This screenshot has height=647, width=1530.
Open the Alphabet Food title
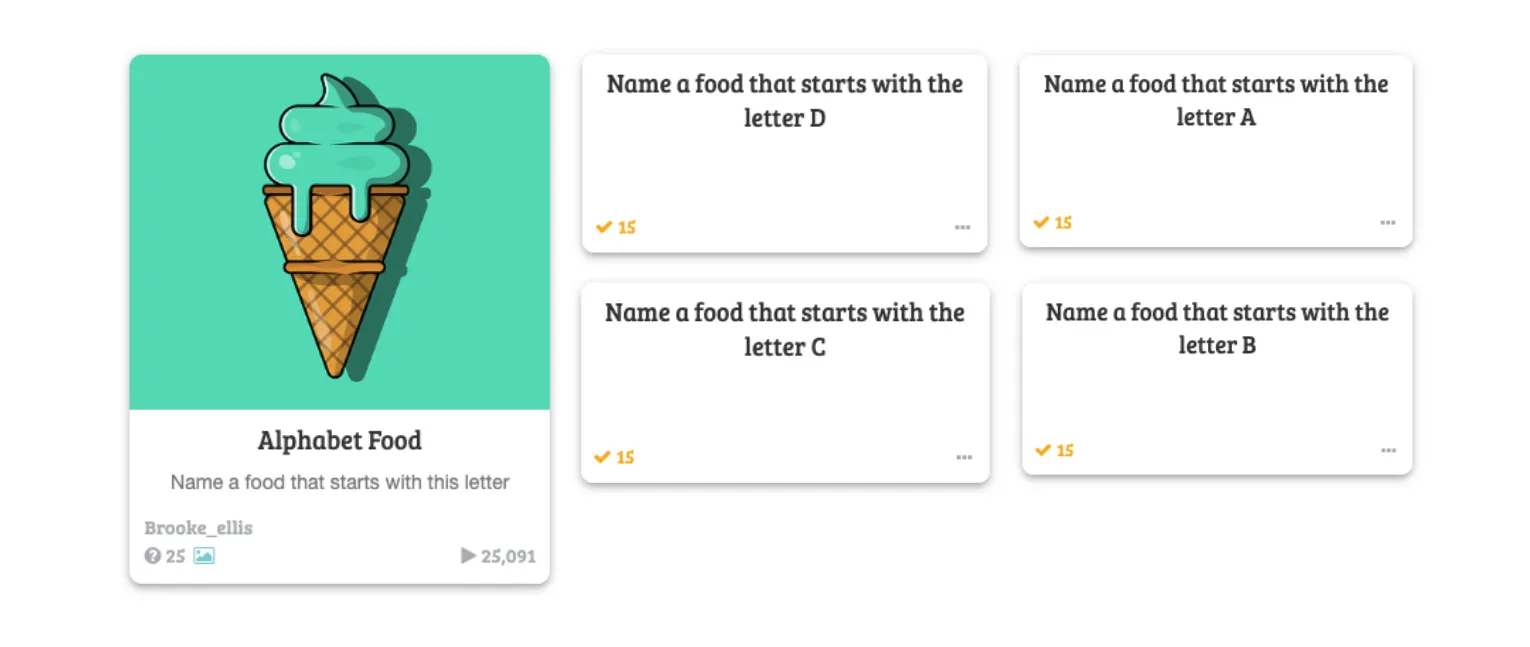point(340,441)
